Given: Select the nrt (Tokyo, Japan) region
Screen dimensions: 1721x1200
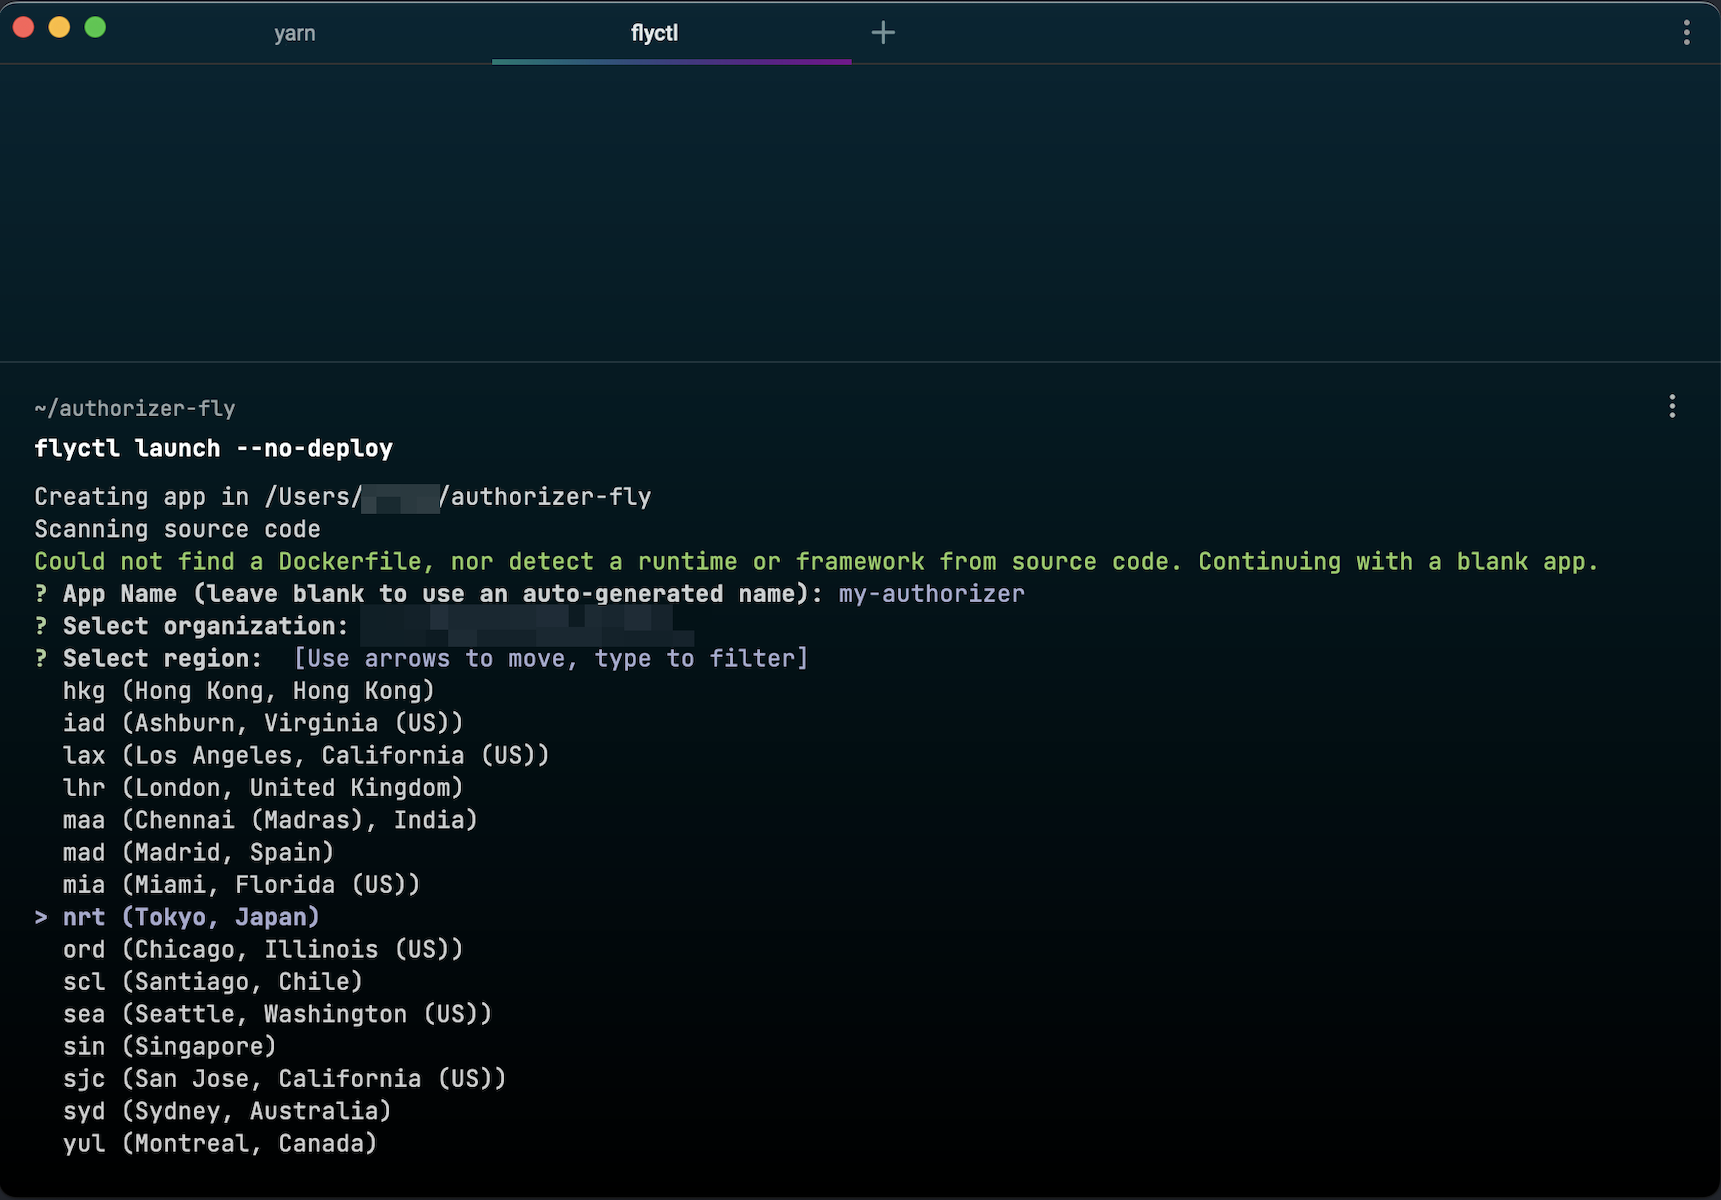Looking at the screenshot, I should point(190,916).
